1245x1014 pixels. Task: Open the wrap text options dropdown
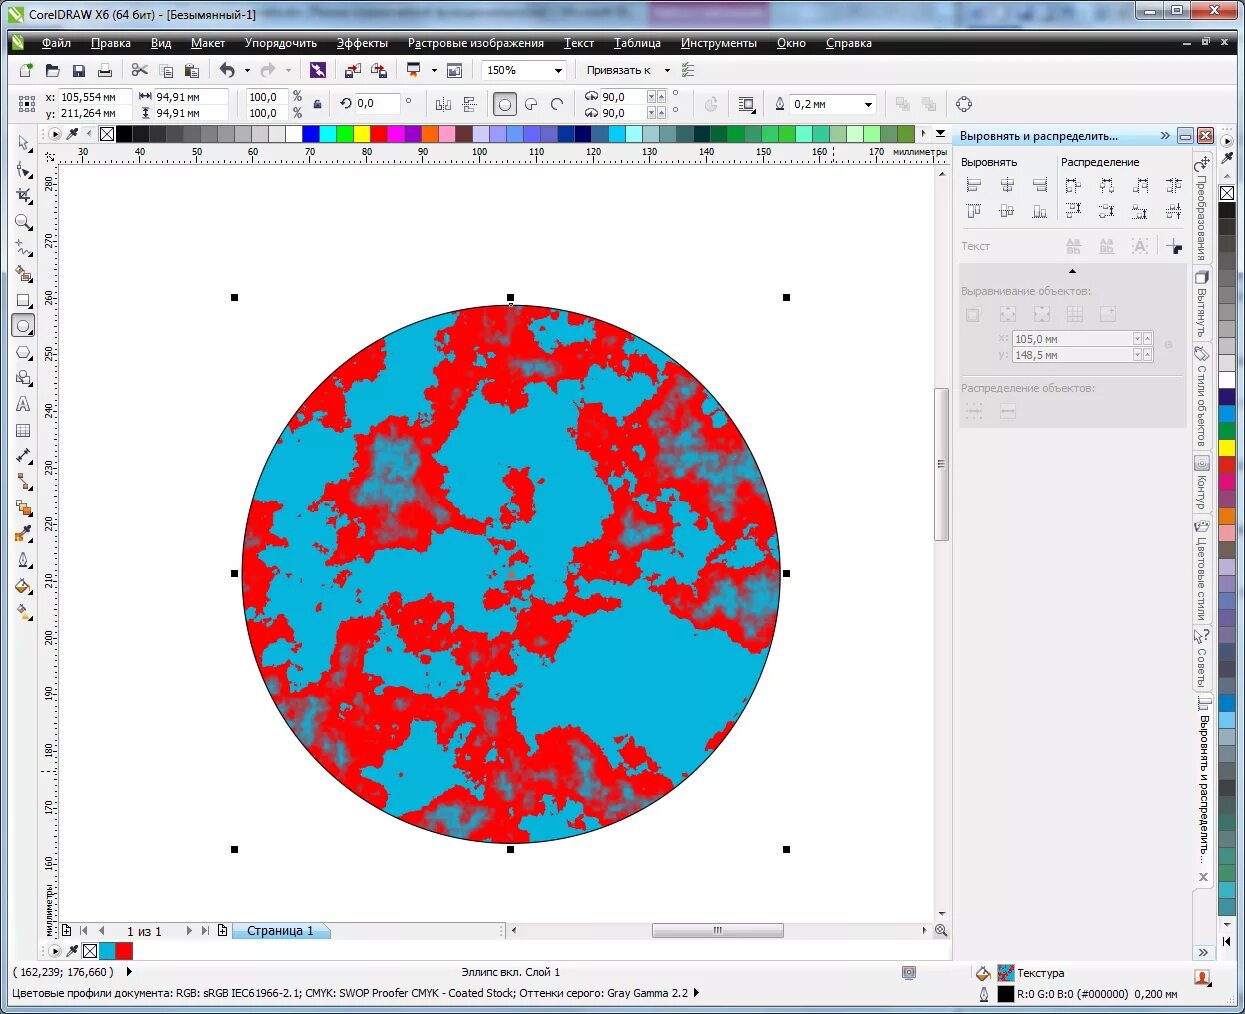pos(746,104)
